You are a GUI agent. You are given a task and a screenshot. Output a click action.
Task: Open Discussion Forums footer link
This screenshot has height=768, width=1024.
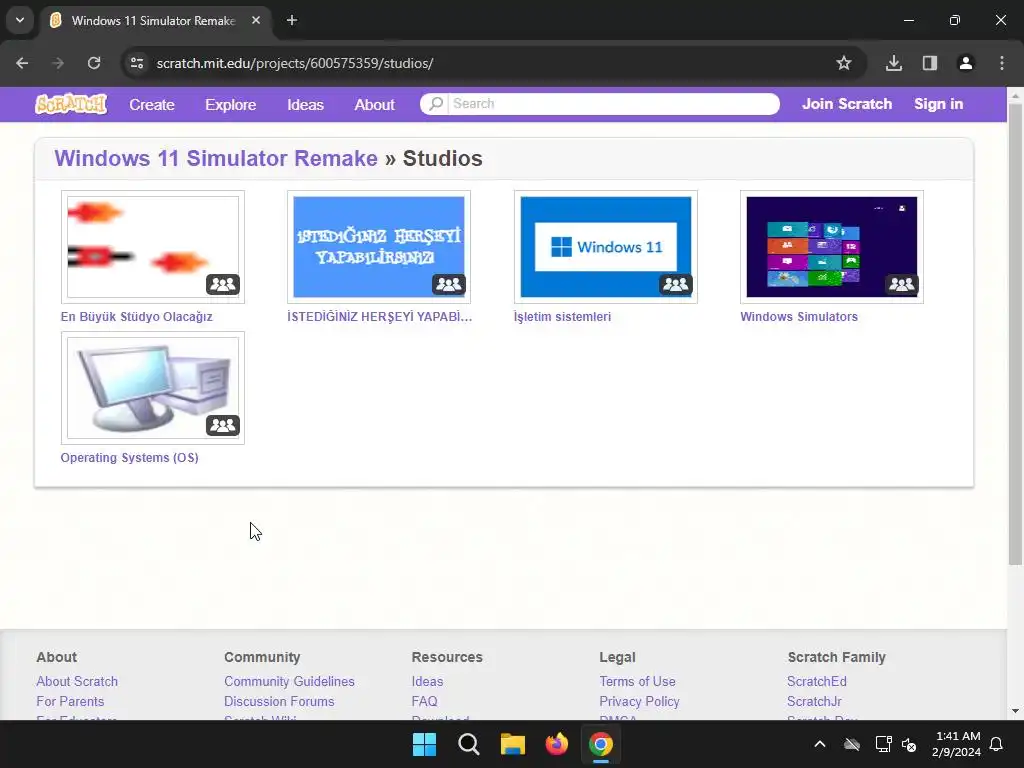[279, 701]
